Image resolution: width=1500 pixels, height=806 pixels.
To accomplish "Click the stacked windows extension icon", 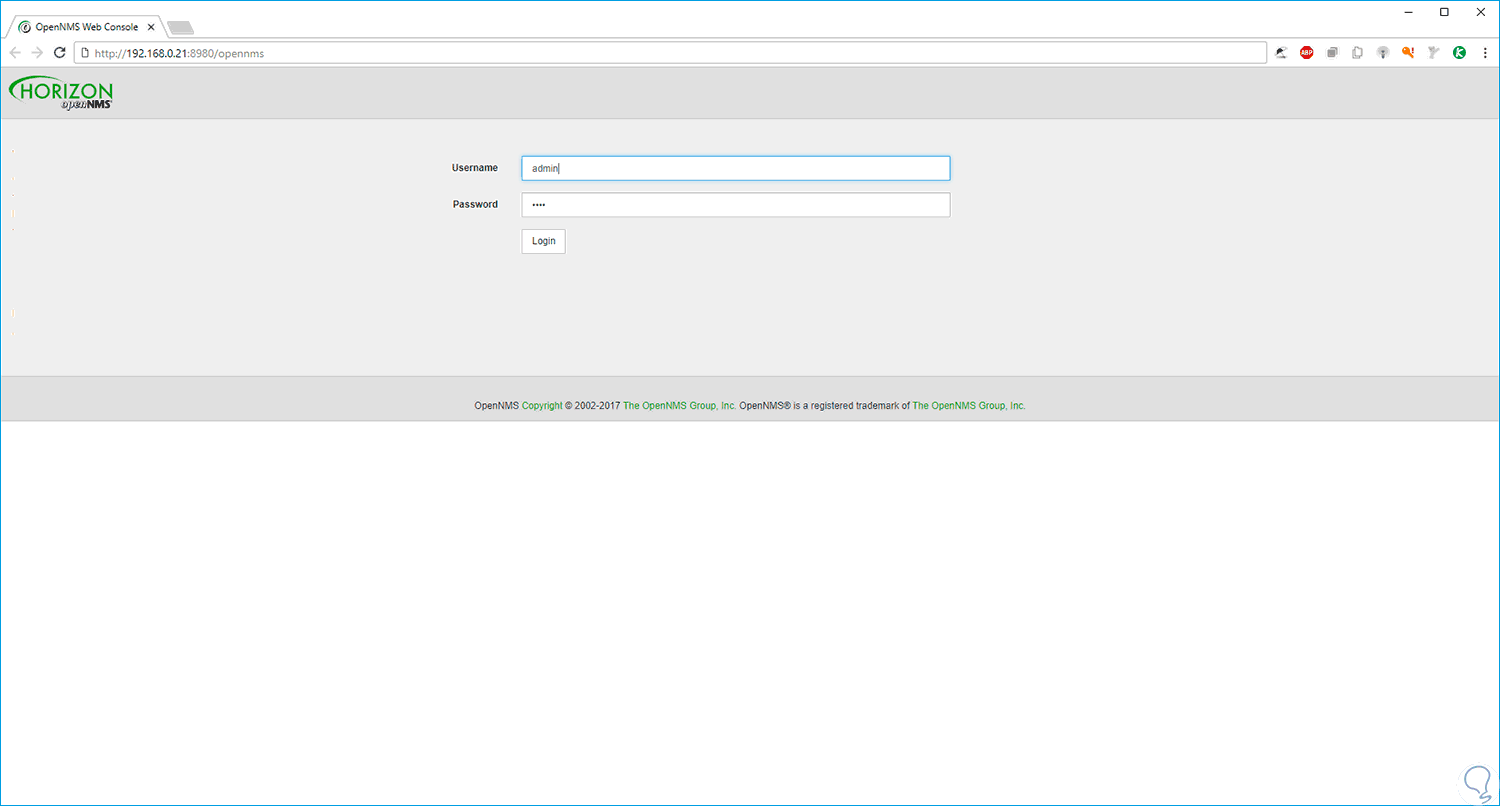I will point(1332,53).
